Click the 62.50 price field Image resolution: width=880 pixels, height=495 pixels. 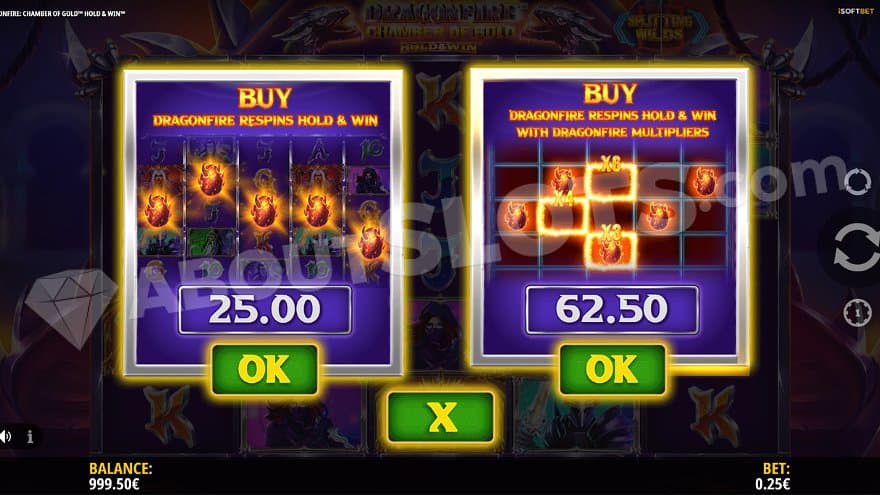(x=612, y=310)
